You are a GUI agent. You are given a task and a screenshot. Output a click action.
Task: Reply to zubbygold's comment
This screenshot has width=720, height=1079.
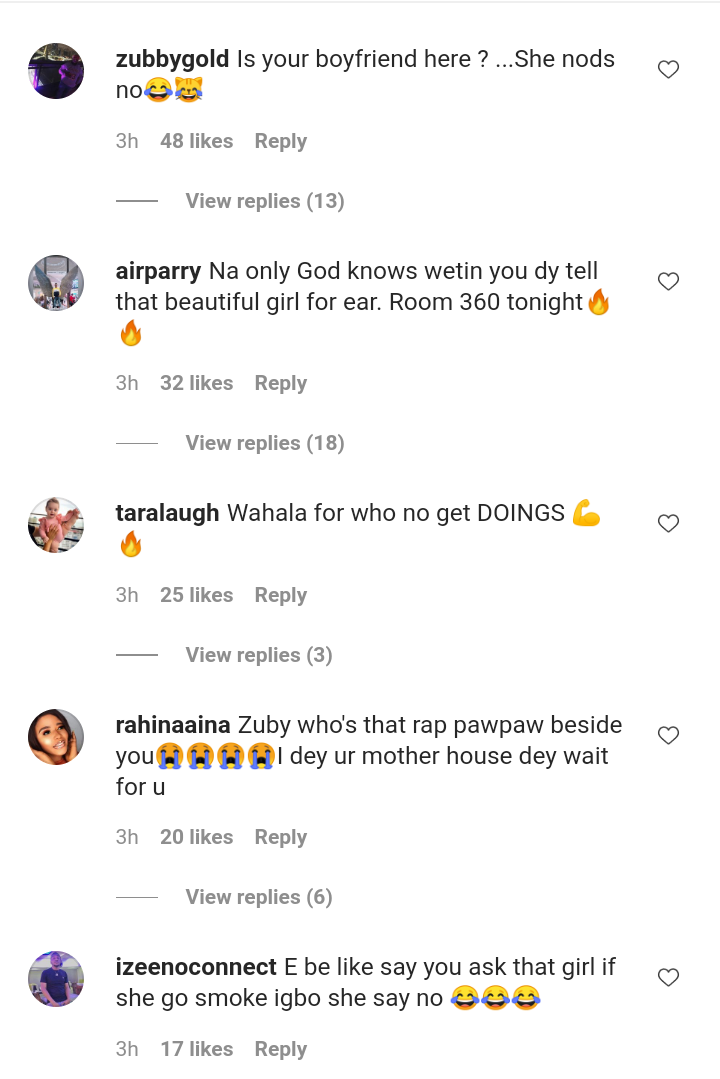pos(281,141)
